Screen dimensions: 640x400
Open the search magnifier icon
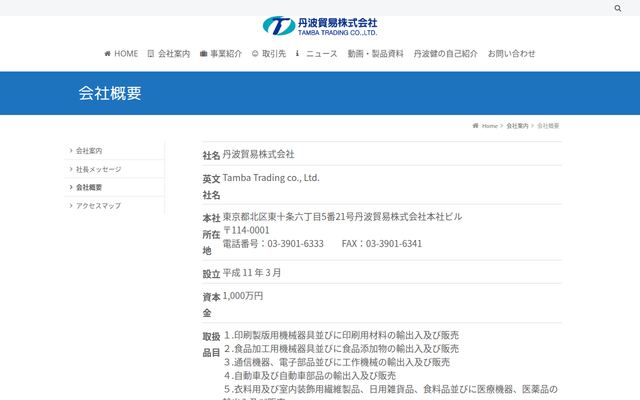point(618,8)
